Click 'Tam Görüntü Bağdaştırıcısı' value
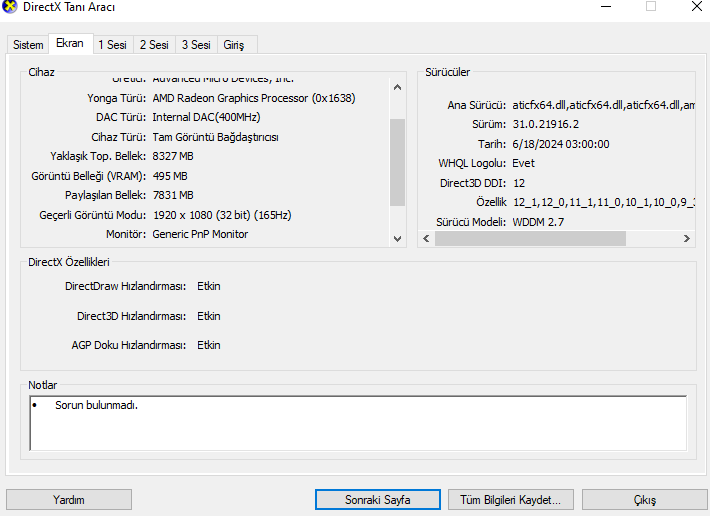 pyautogui.click(x=216, y=137)
